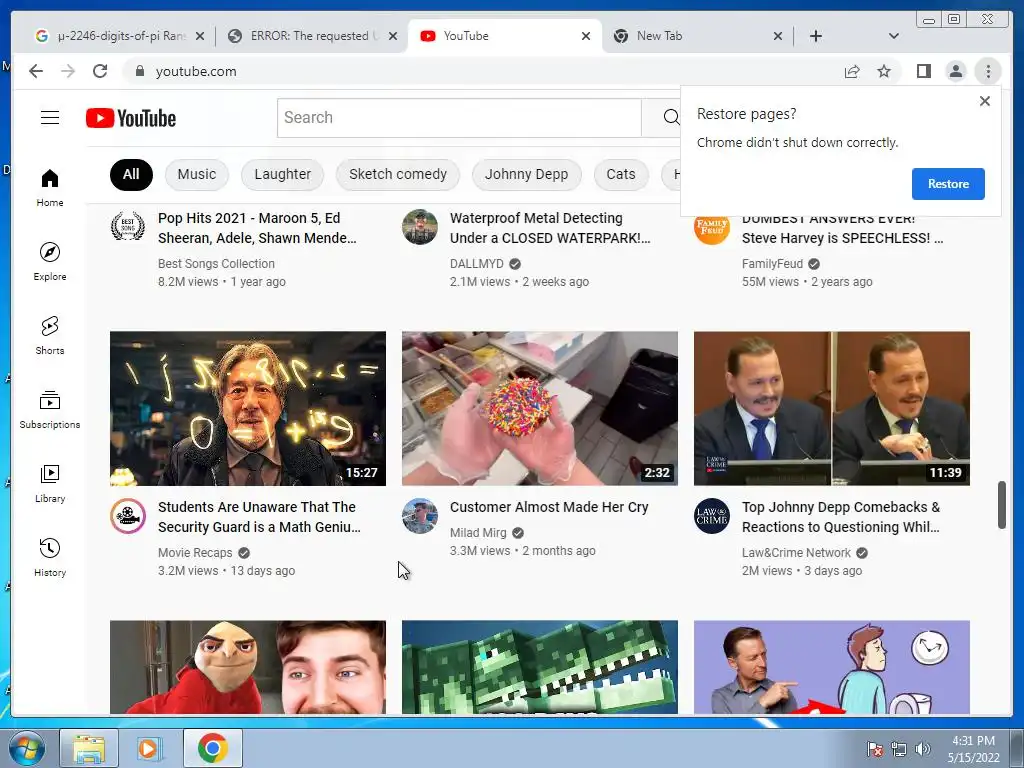
Task: Click the Chrome taskbar icon
Action: pyautogui.click(x=212, y=748)
